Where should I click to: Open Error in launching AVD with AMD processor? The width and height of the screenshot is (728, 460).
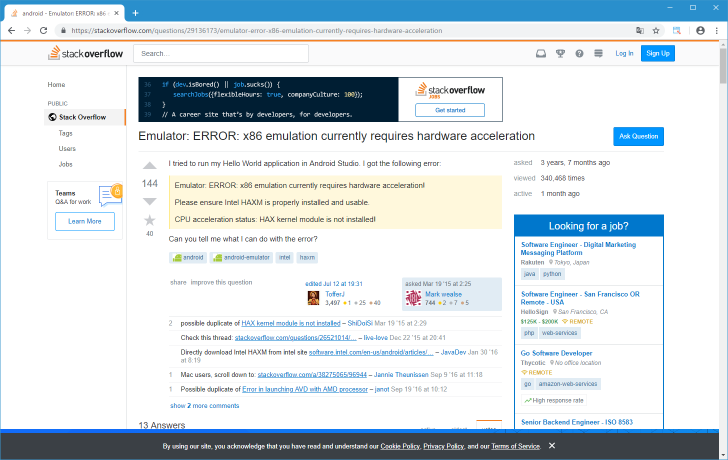(305, 389)
